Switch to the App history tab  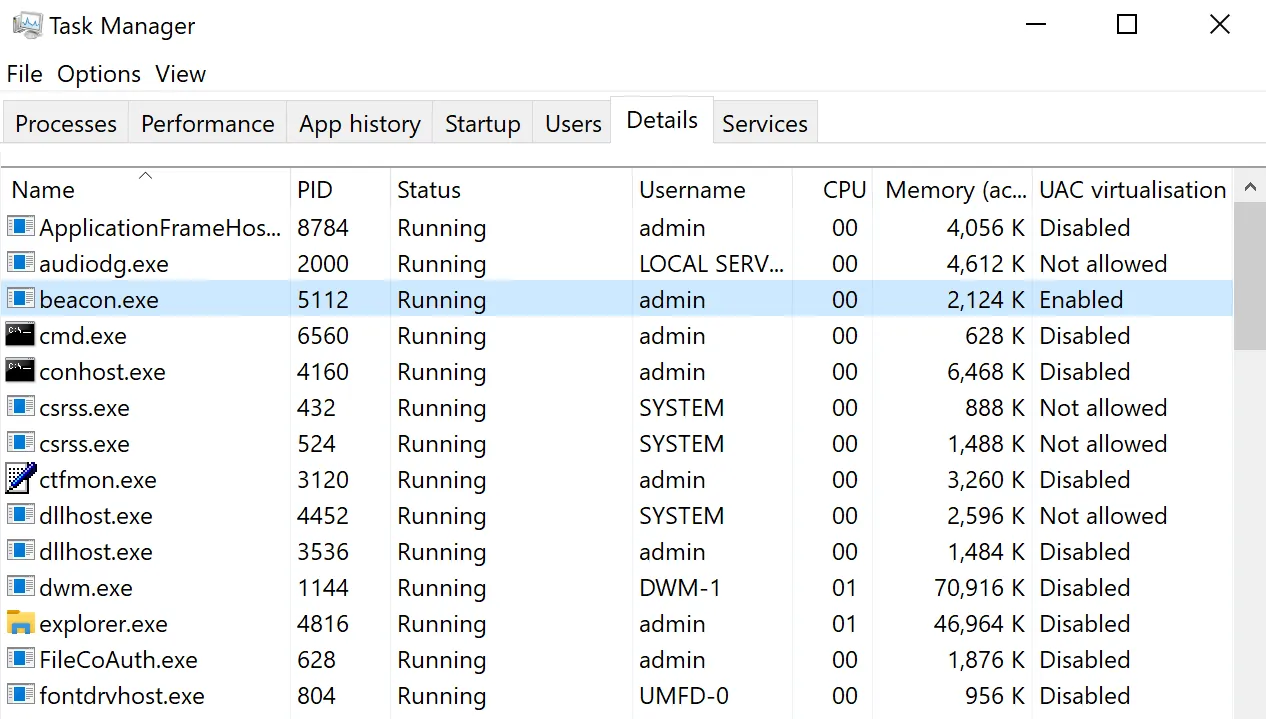click(x=360, y=123)
